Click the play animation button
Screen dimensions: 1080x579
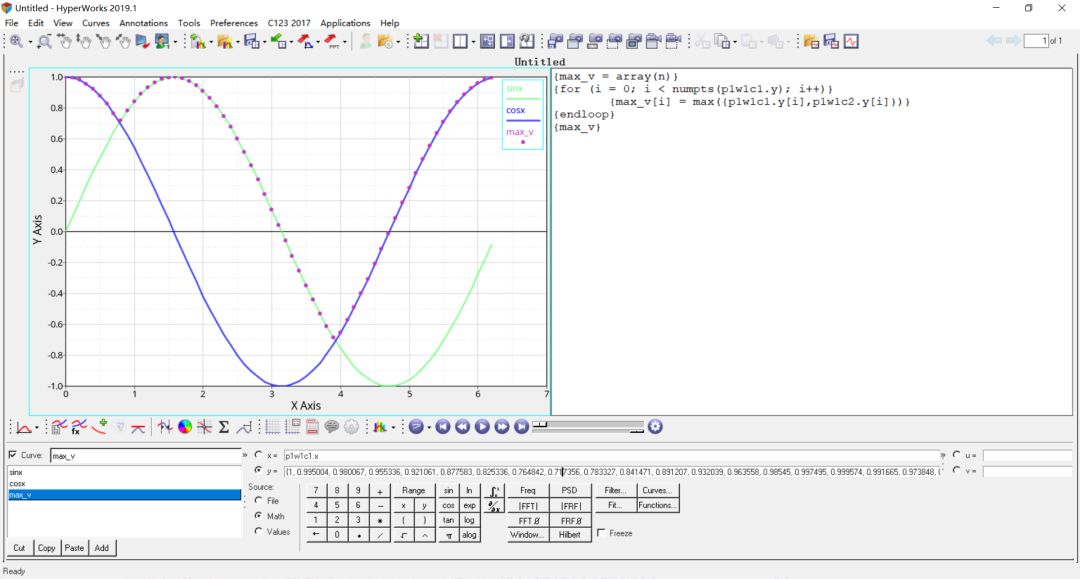[481, 427]
